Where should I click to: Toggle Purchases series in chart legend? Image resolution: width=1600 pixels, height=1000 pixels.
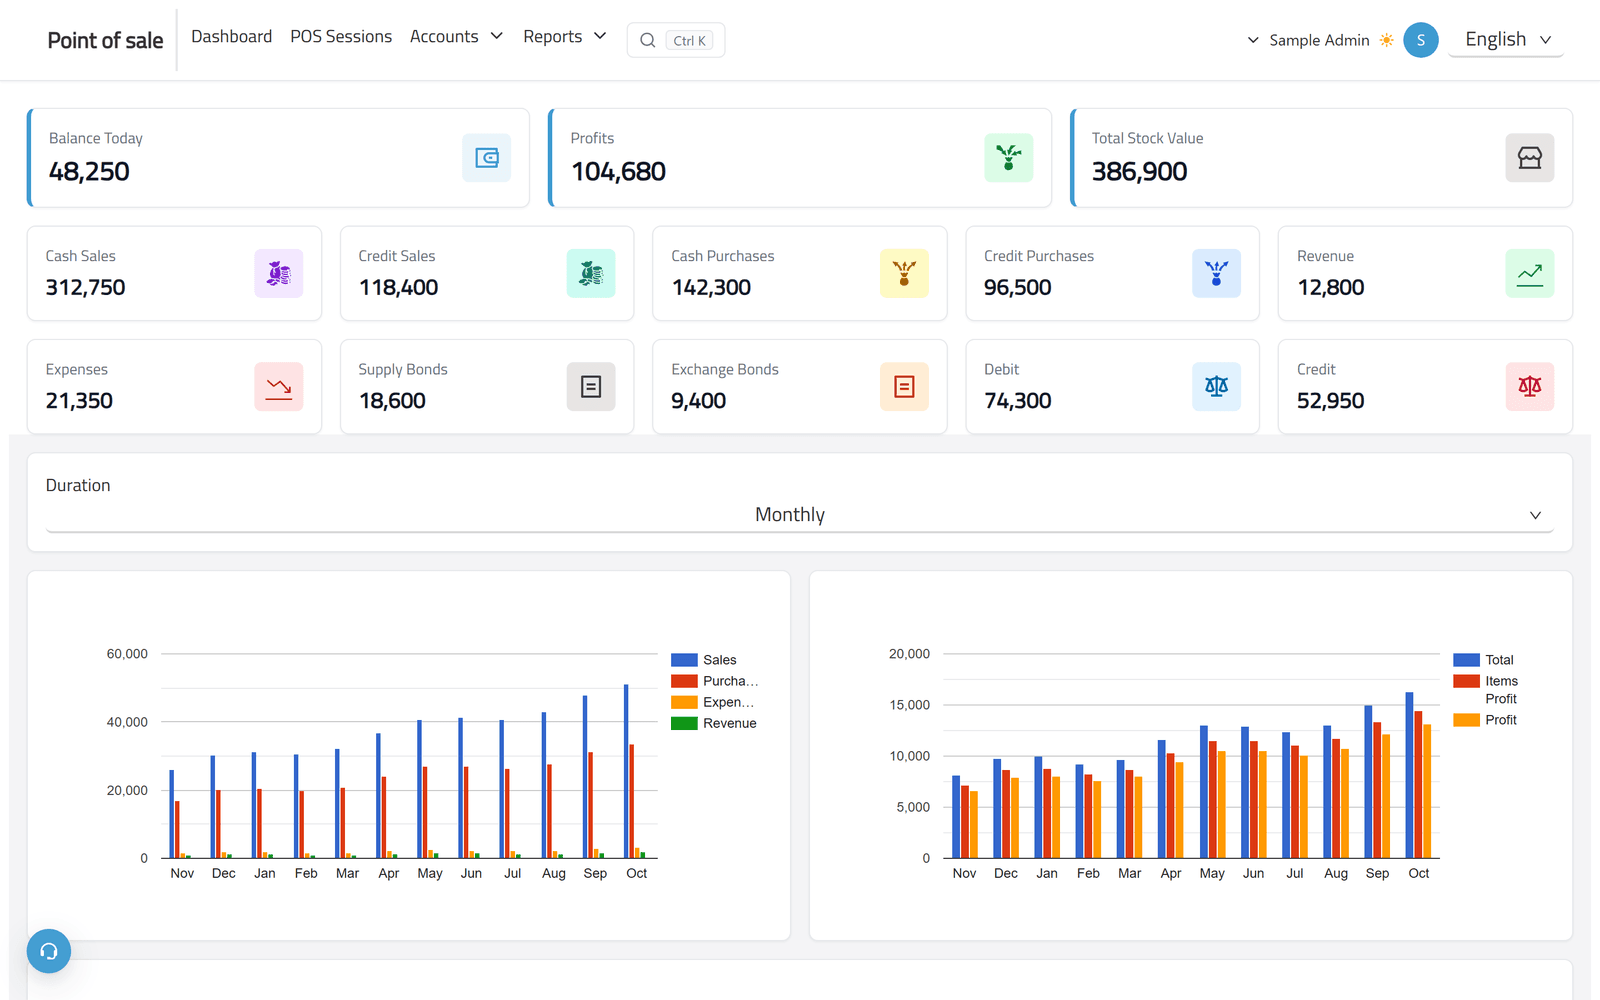point(715,681)
